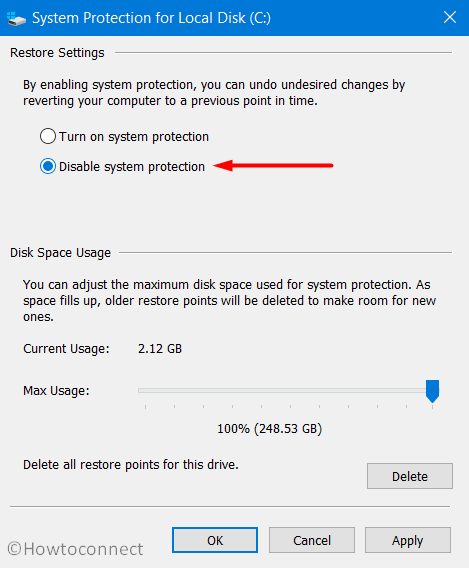The width and height of the screenshot is (469, 568).
Task: Close the System Protection dialog
Action: tap(450, 17)
